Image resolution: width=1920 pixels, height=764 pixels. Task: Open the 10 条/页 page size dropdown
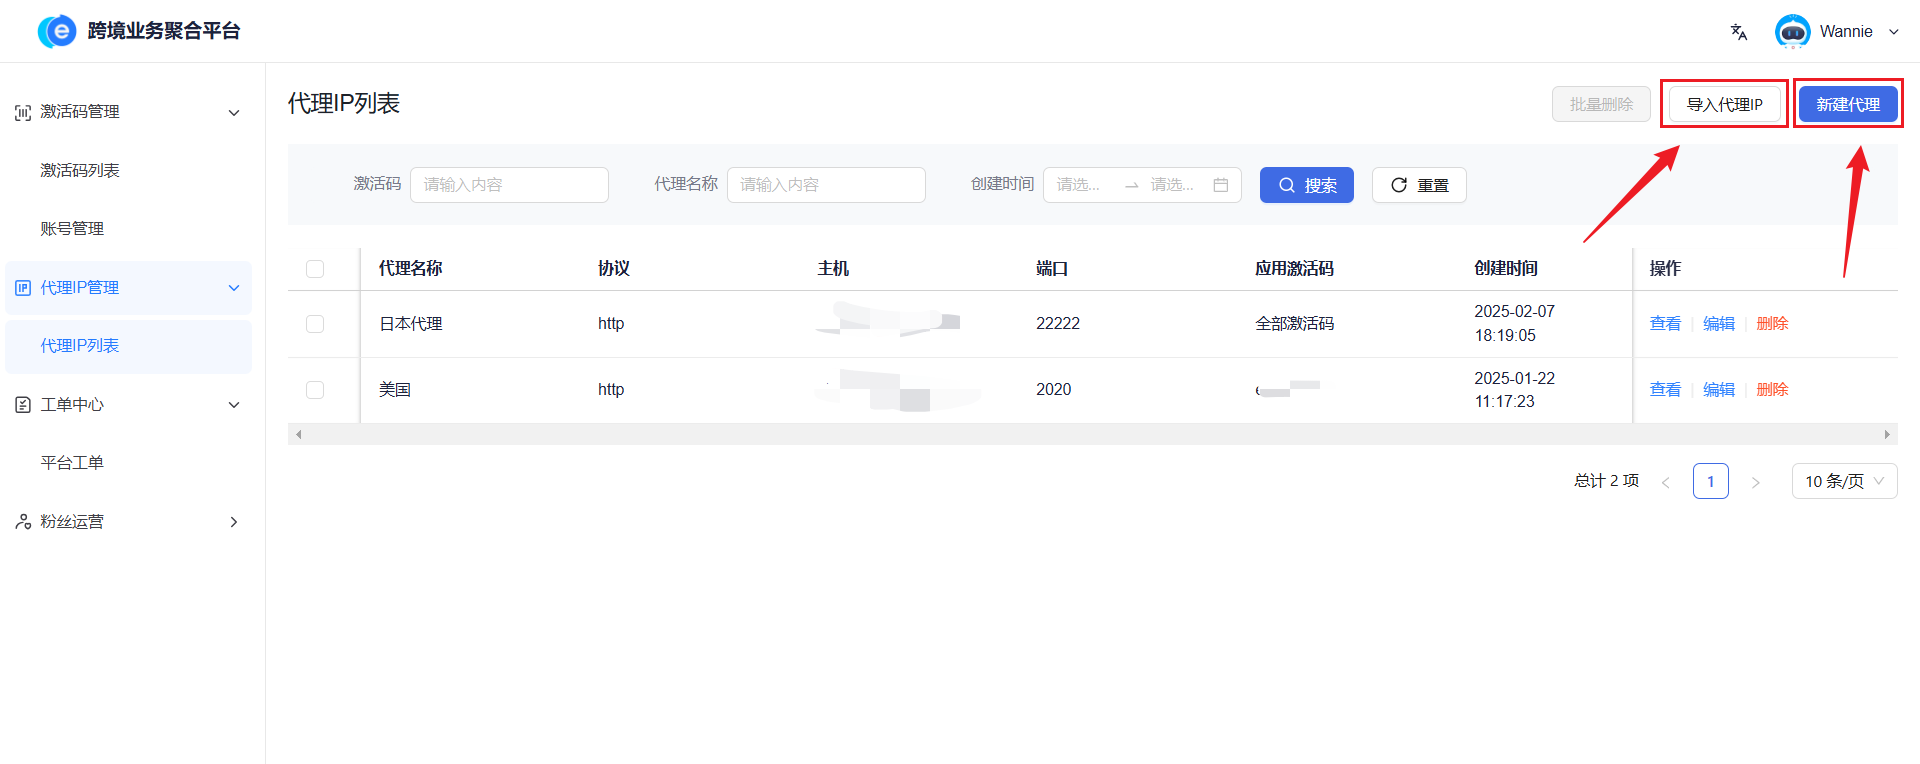click(1843, 482)
